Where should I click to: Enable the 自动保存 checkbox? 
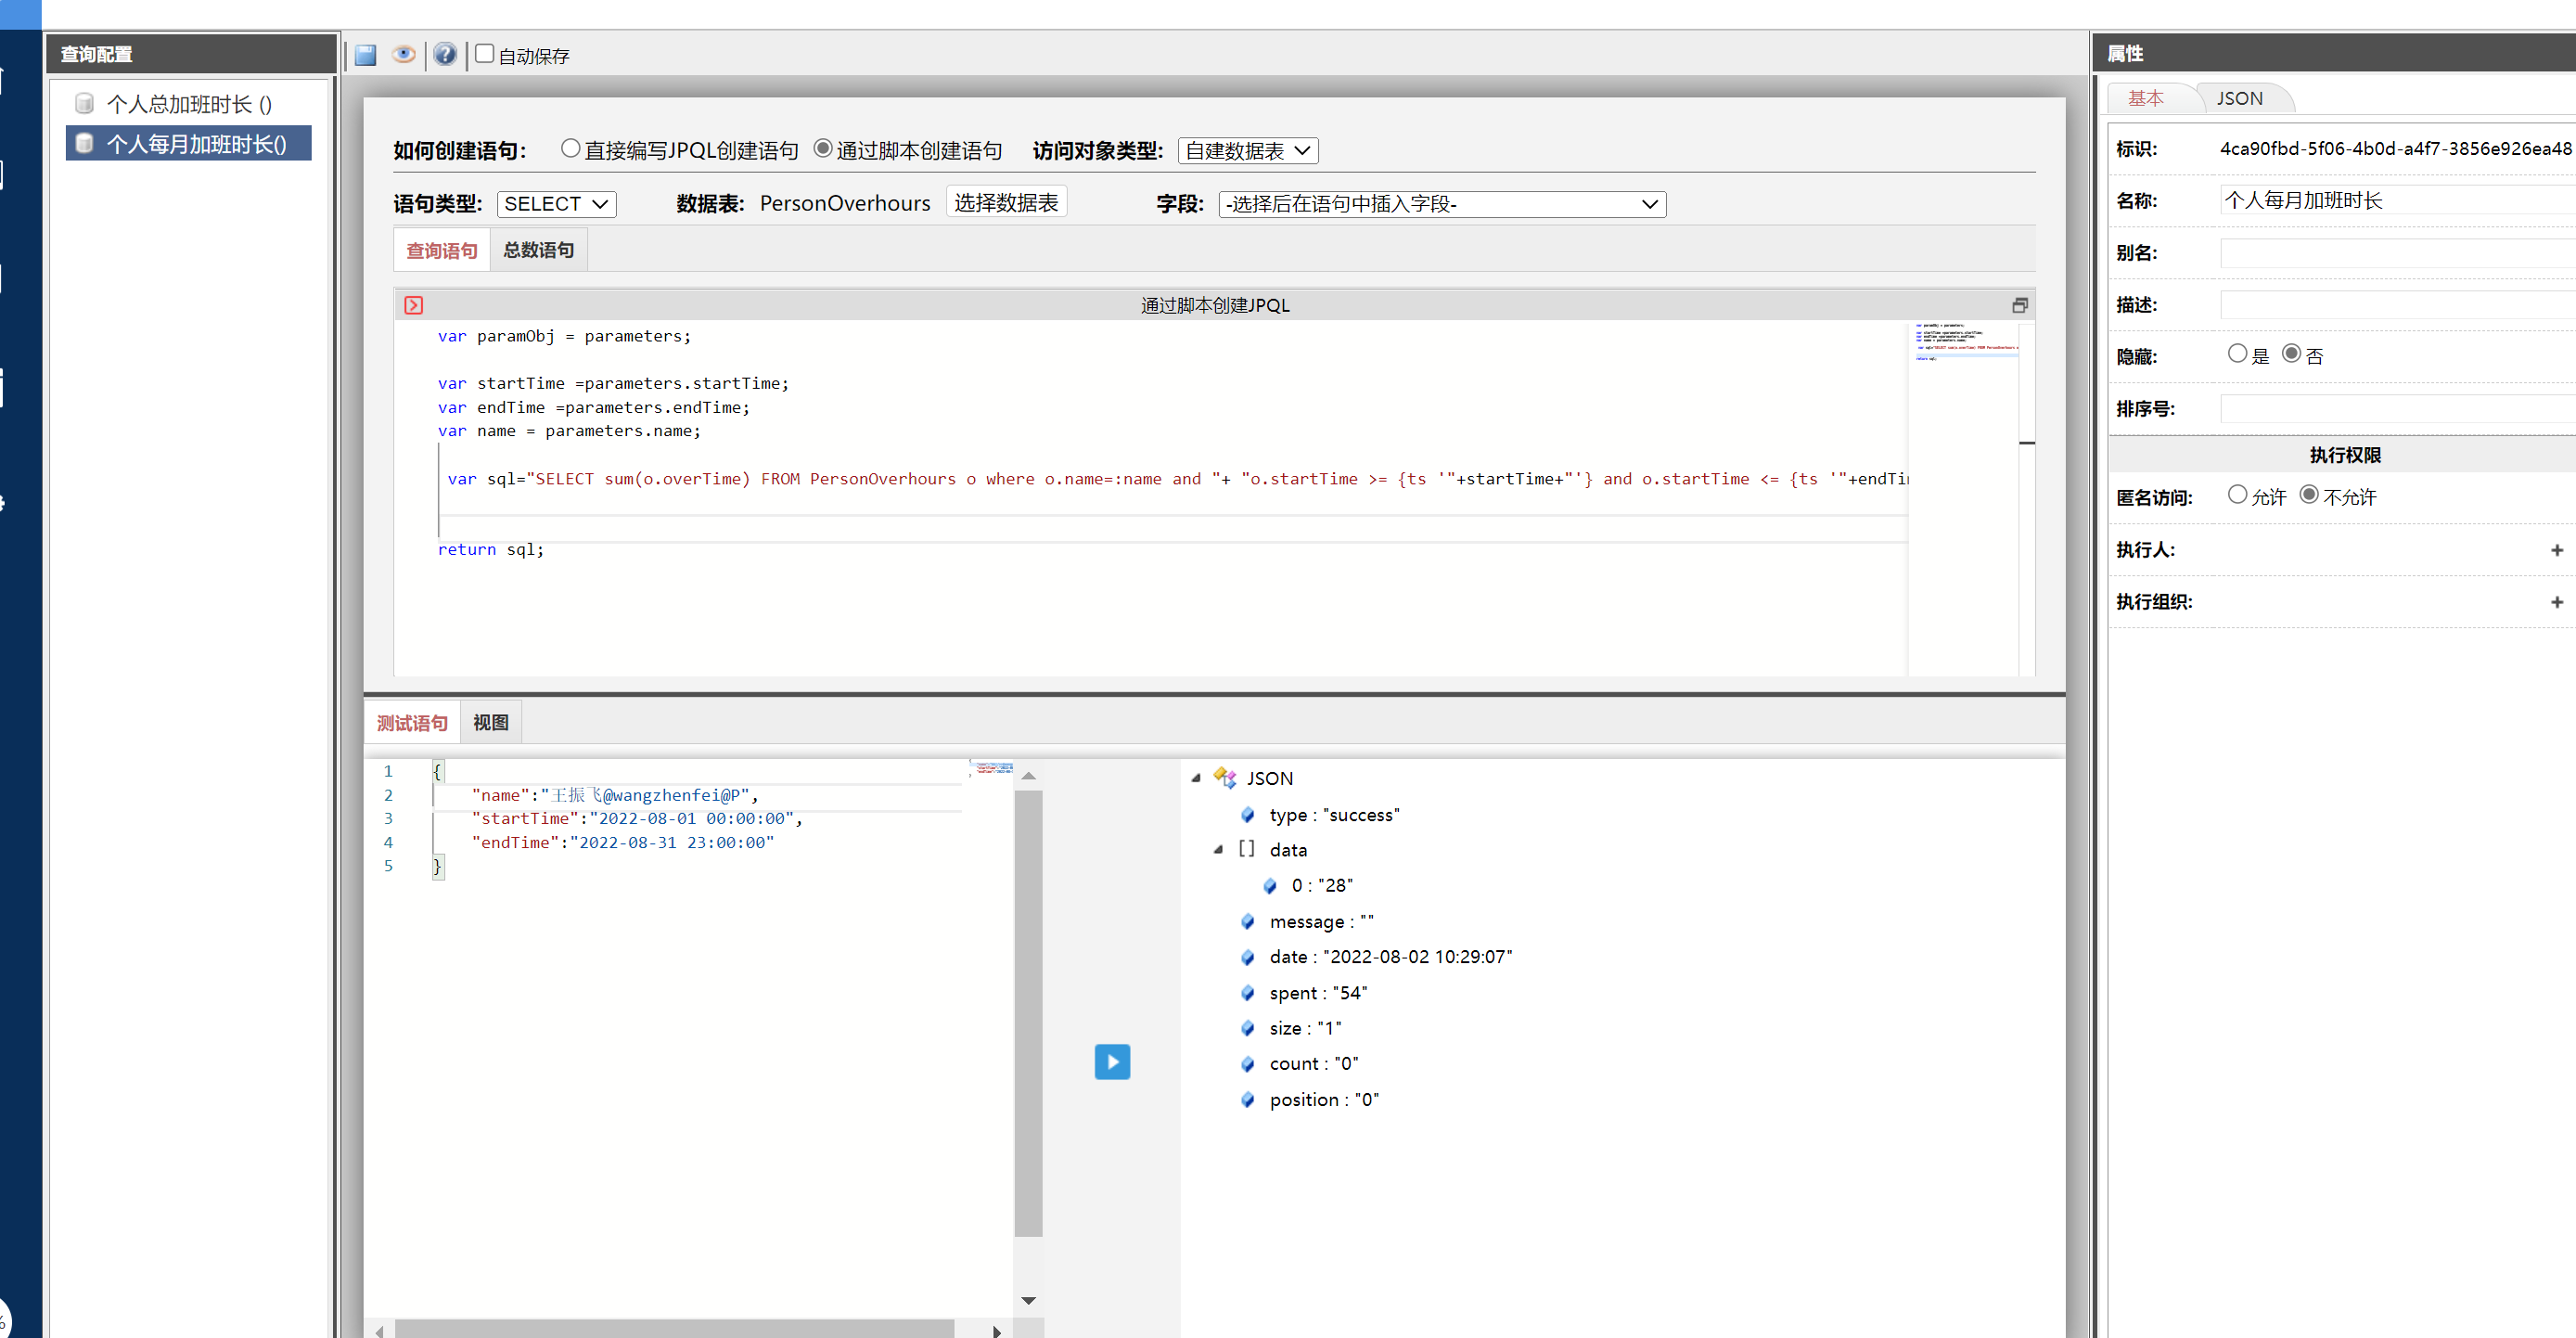pos(485,54)
